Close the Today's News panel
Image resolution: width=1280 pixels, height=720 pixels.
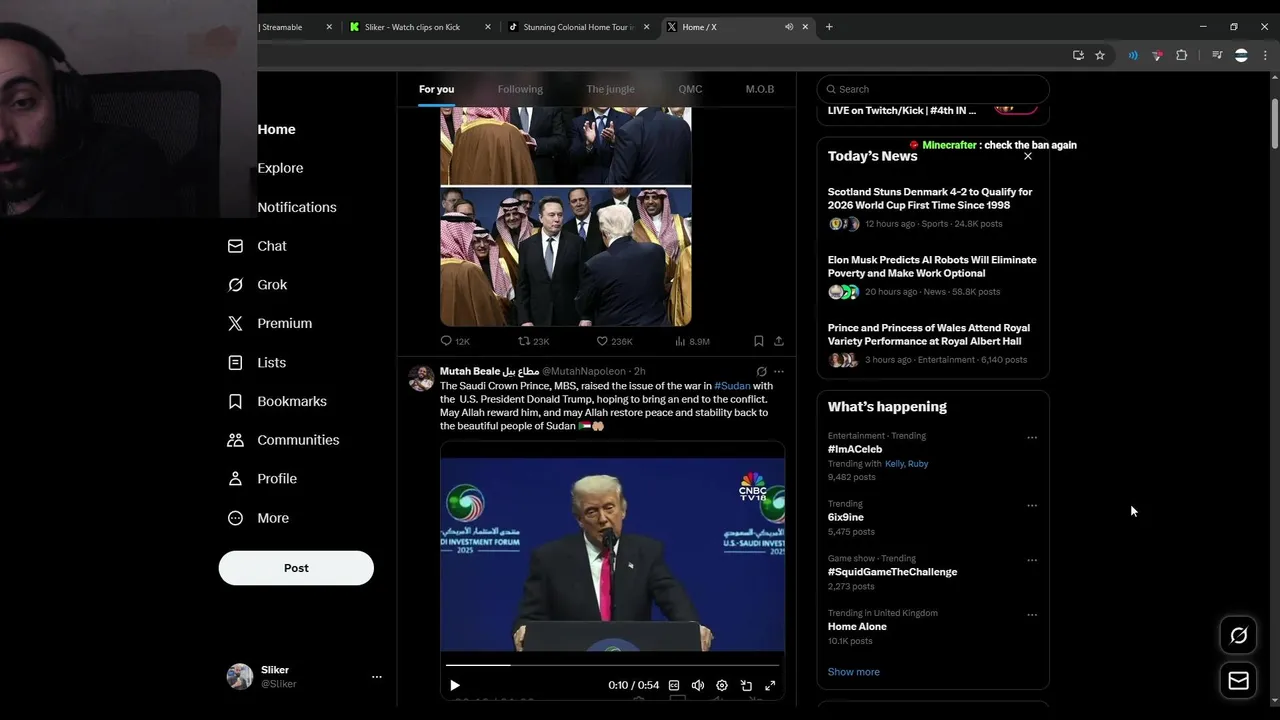1028,156
